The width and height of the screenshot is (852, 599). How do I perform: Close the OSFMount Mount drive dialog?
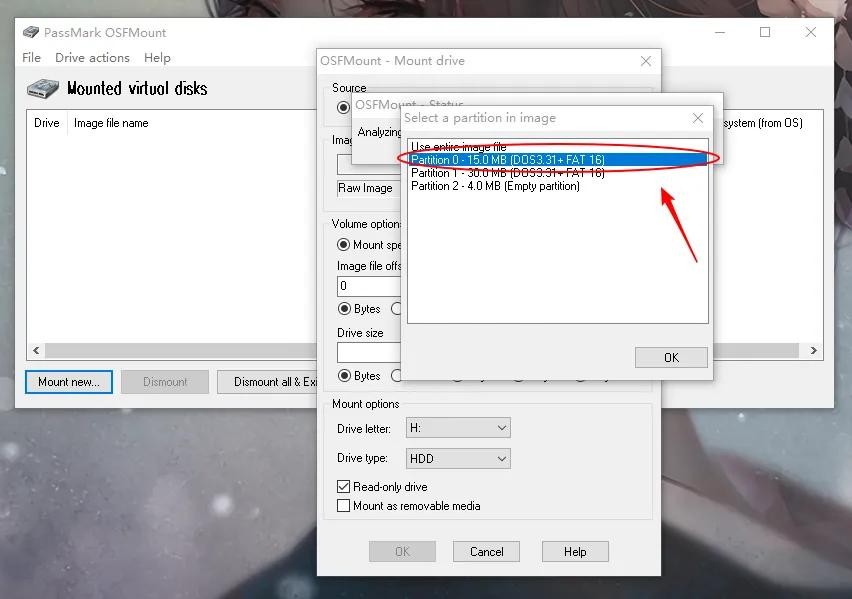point(645,61)
